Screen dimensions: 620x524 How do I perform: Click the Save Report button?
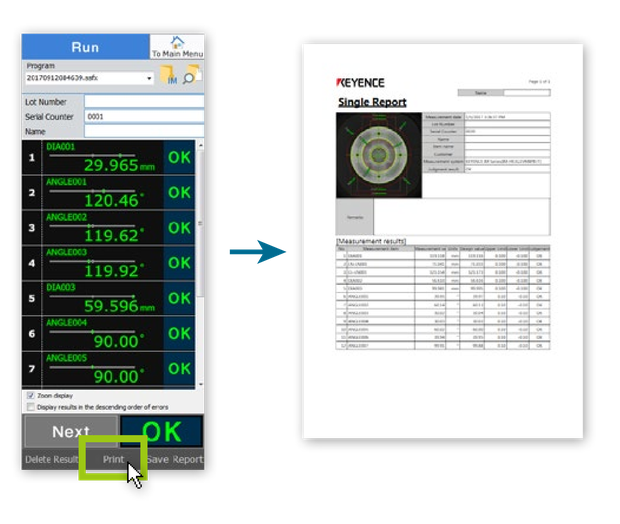(x=175, y=459)
